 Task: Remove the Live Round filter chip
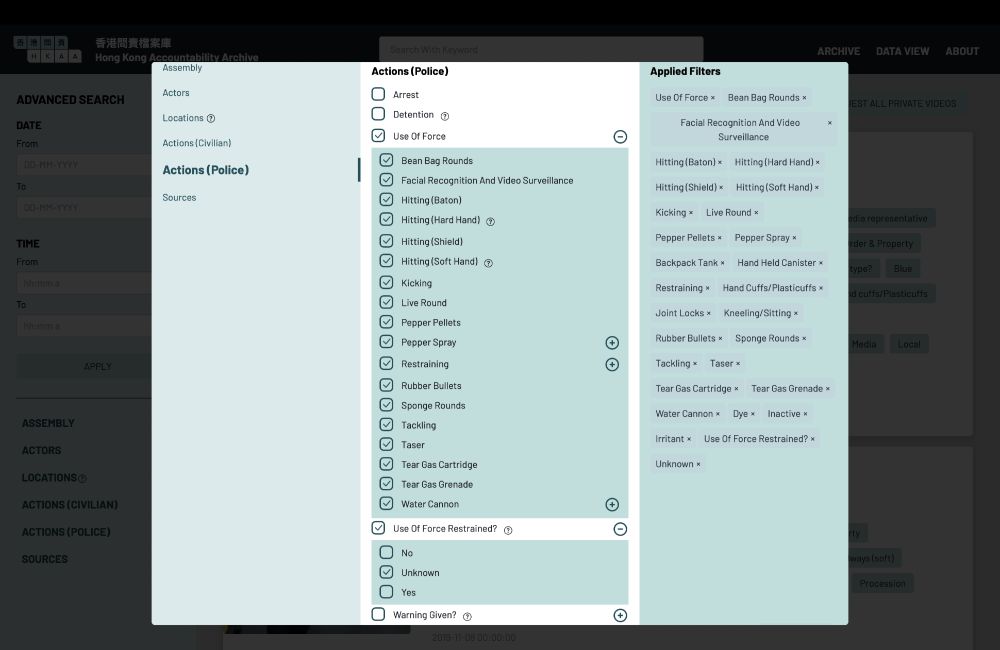click(756, 213)
